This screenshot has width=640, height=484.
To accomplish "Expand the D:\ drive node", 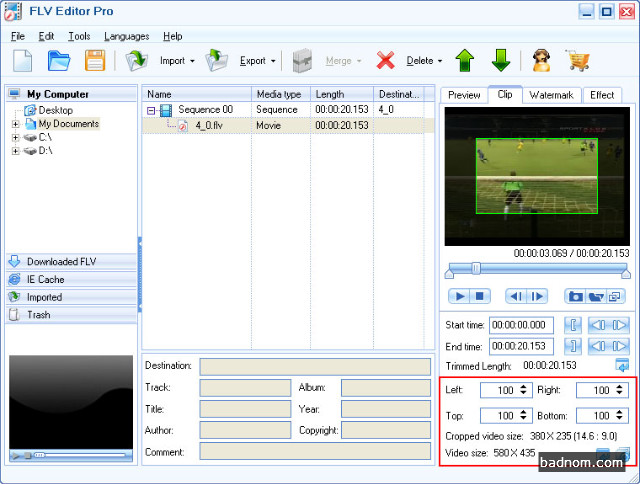I will pyautogui.click(x=16, y=151).
